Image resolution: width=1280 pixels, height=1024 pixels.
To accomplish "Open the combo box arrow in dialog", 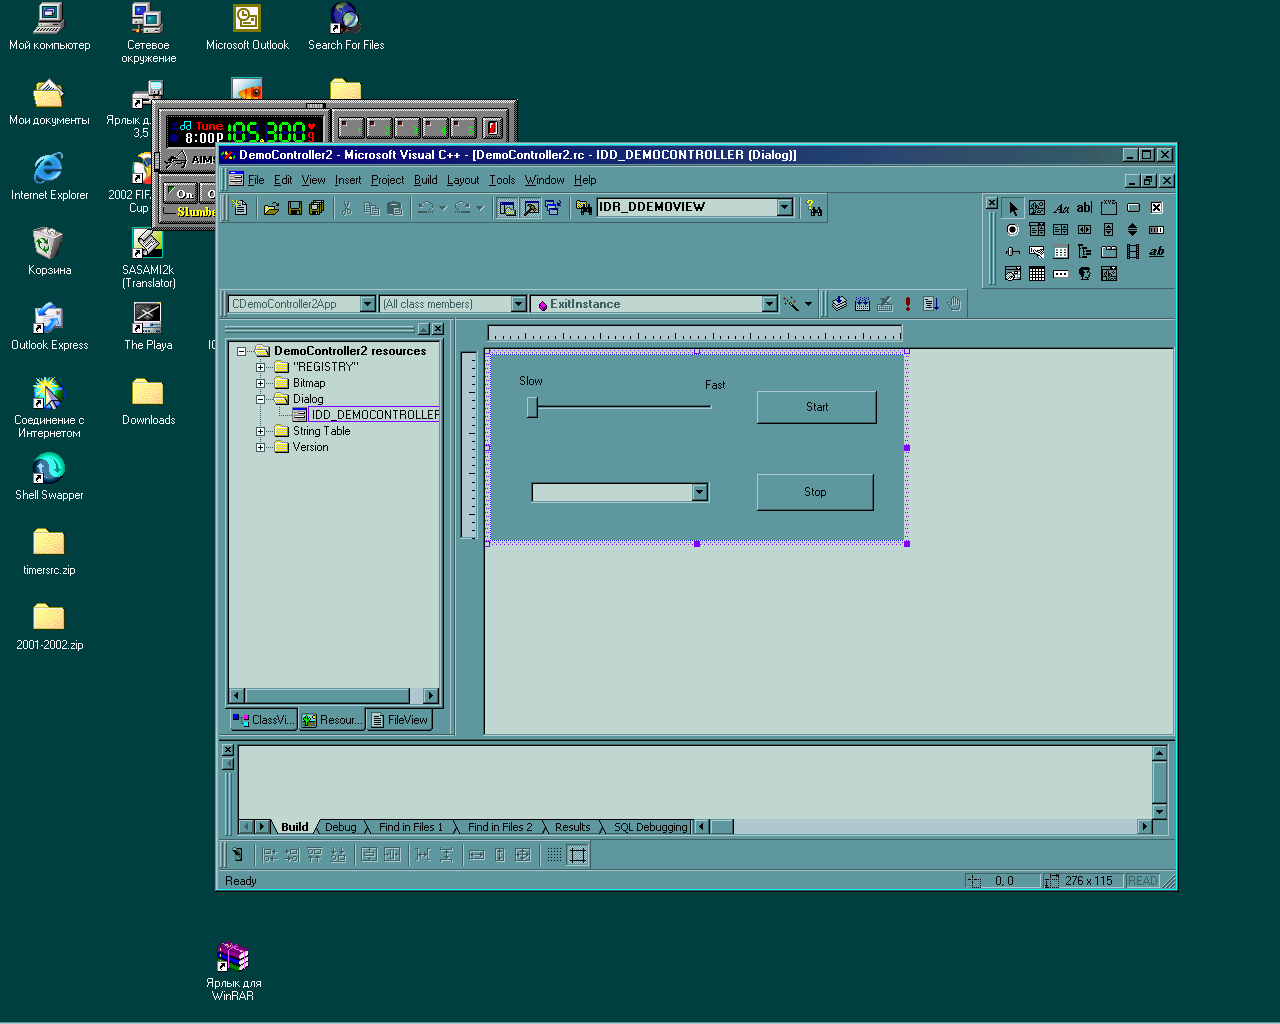I will coord(700,492).
